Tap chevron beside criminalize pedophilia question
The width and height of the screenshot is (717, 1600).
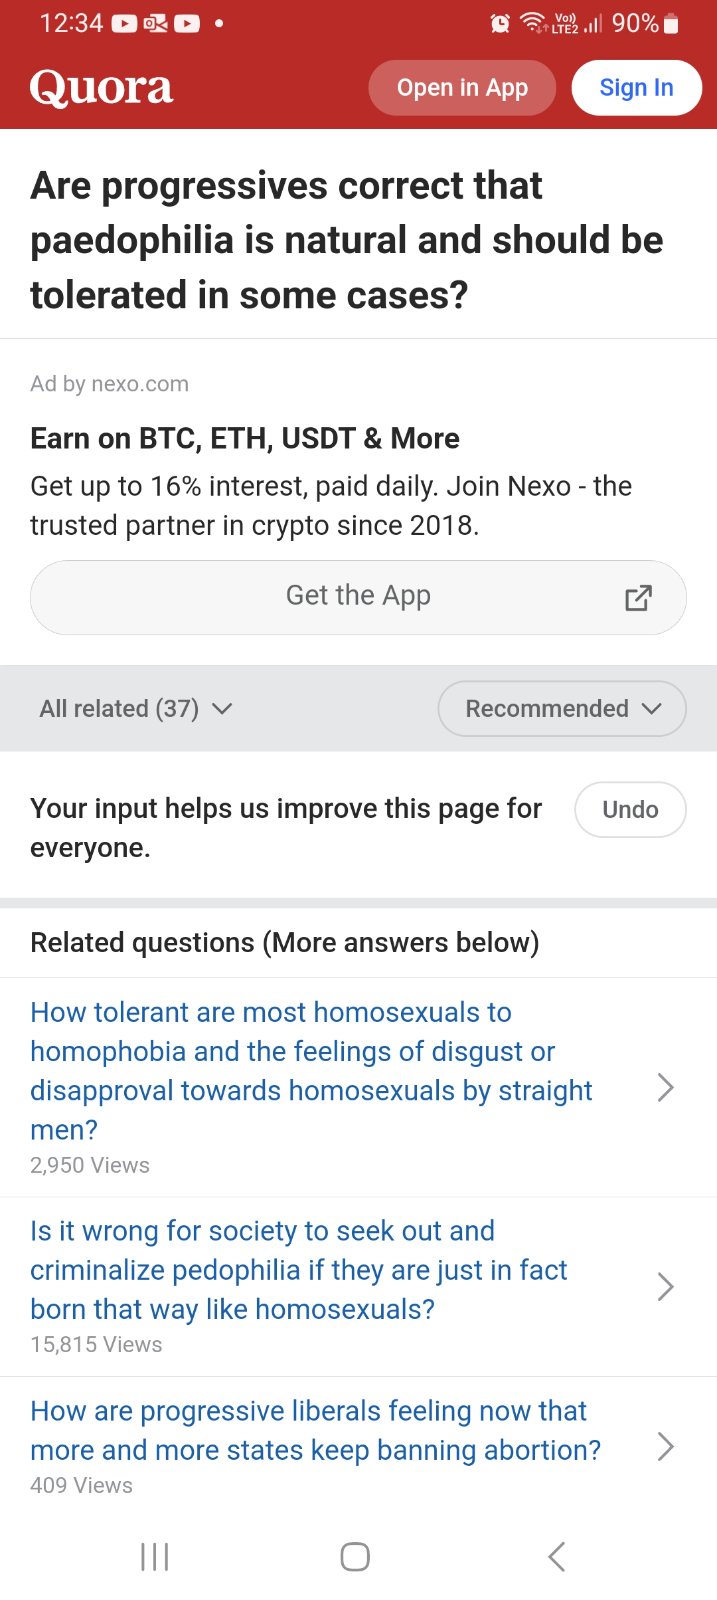(665, 1286)
